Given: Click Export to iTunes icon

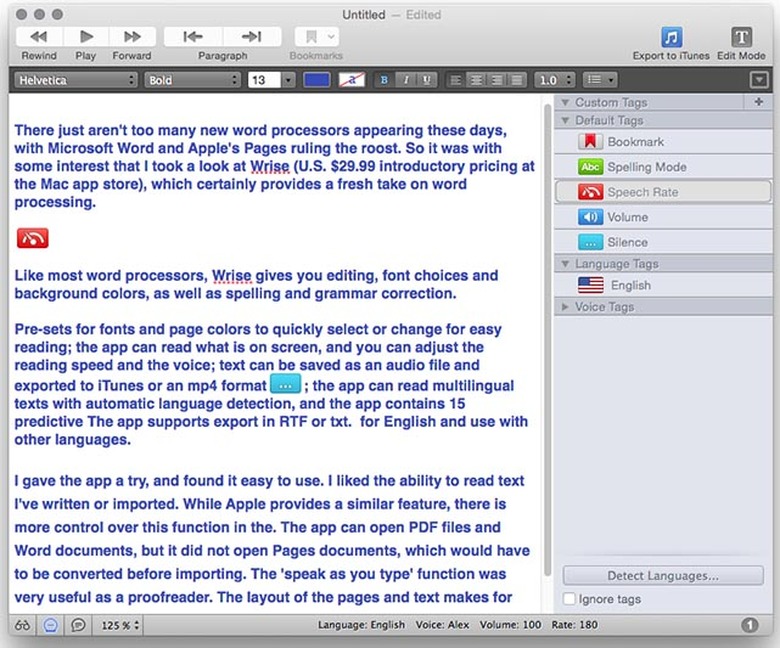Looking at the screenshot, I should (x=671, y=37).
